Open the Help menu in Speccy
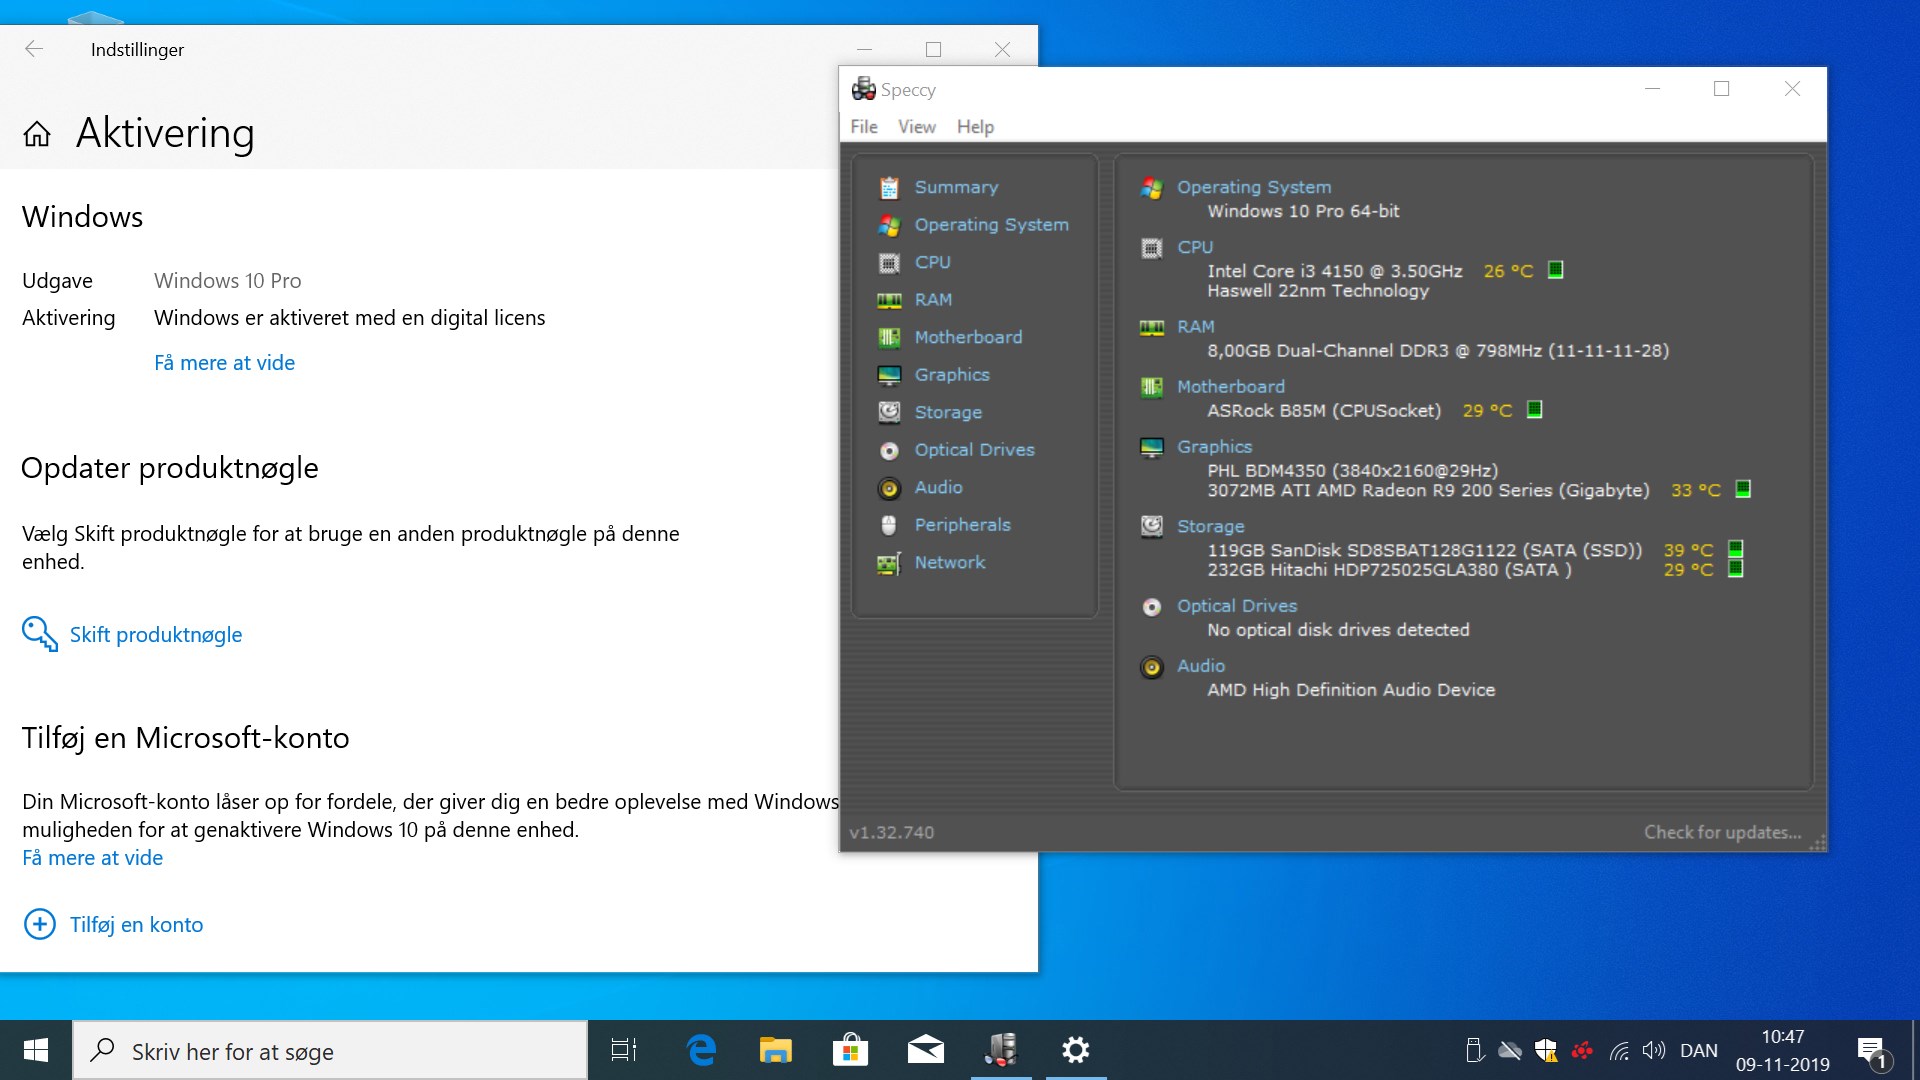Image resolution: width=1920 pixels, height=1080 pixels. click(975, 127)
